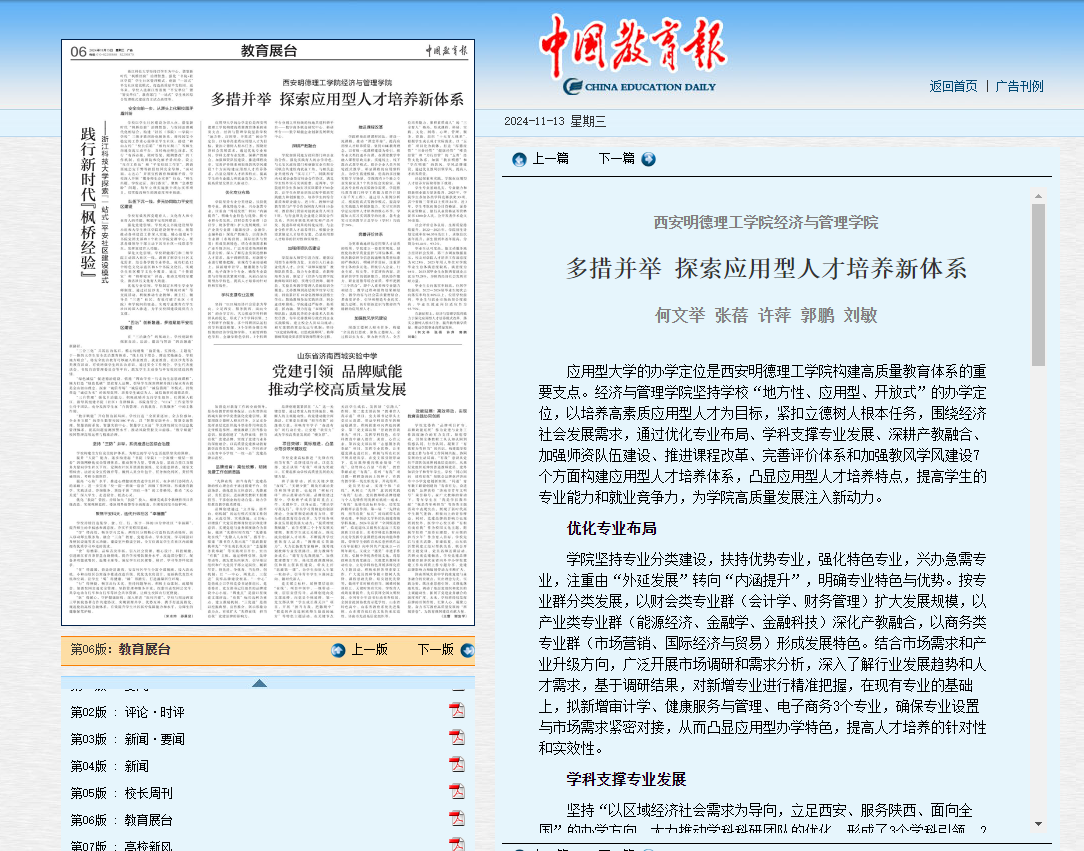Click the previous article (上一篇) arrow icon
This screenshot has height=851, width=1084.
click(x=519, y=159)
